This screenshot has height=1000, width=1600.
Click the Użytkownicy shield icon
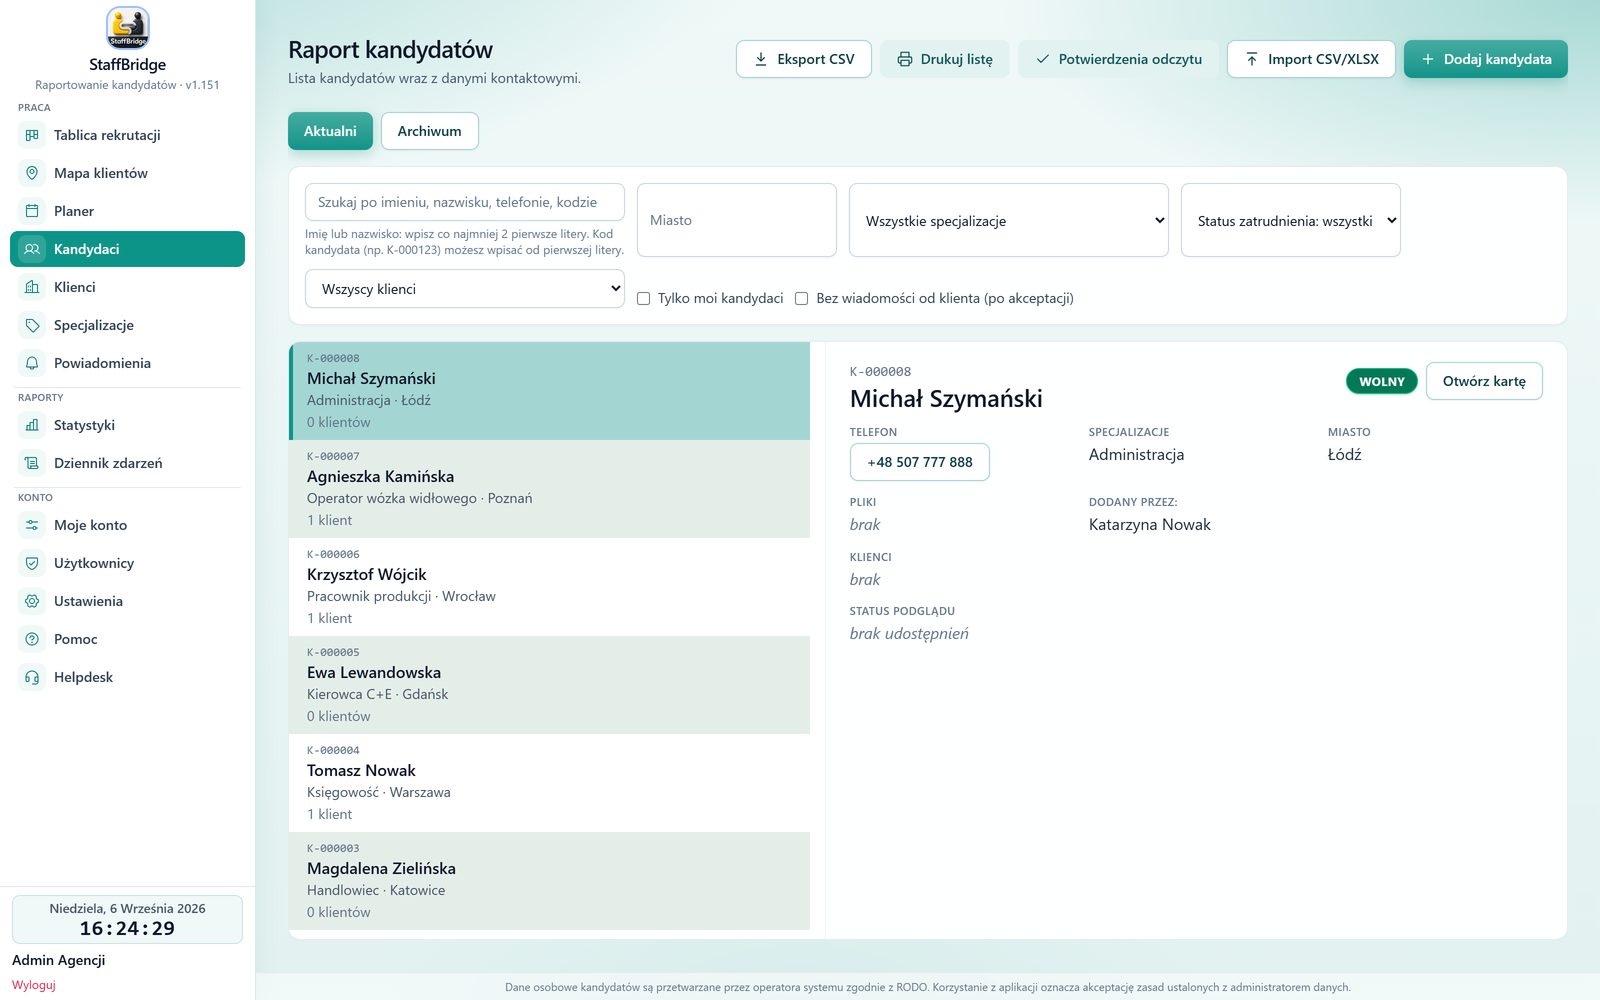click(x=32, y=563)
